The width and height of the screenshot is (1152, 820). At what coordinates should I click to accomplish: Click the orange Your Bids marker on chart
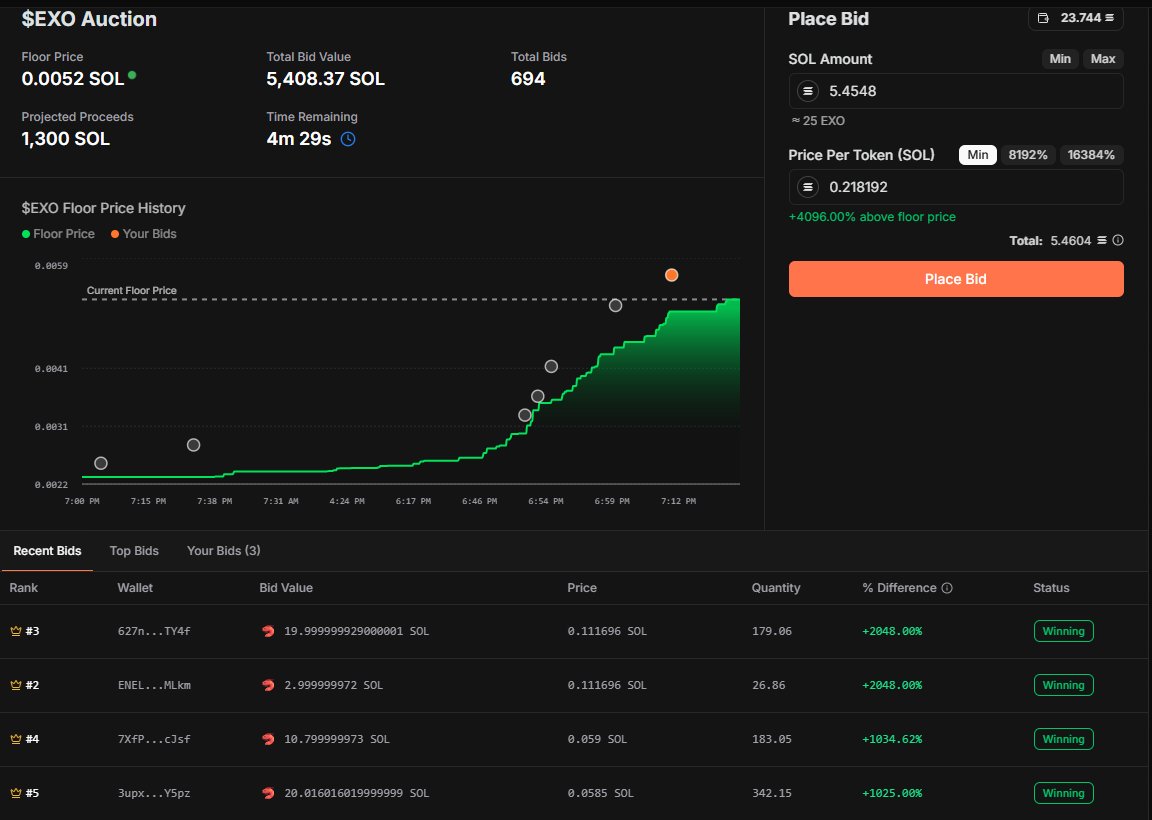[x=671, y=274]
